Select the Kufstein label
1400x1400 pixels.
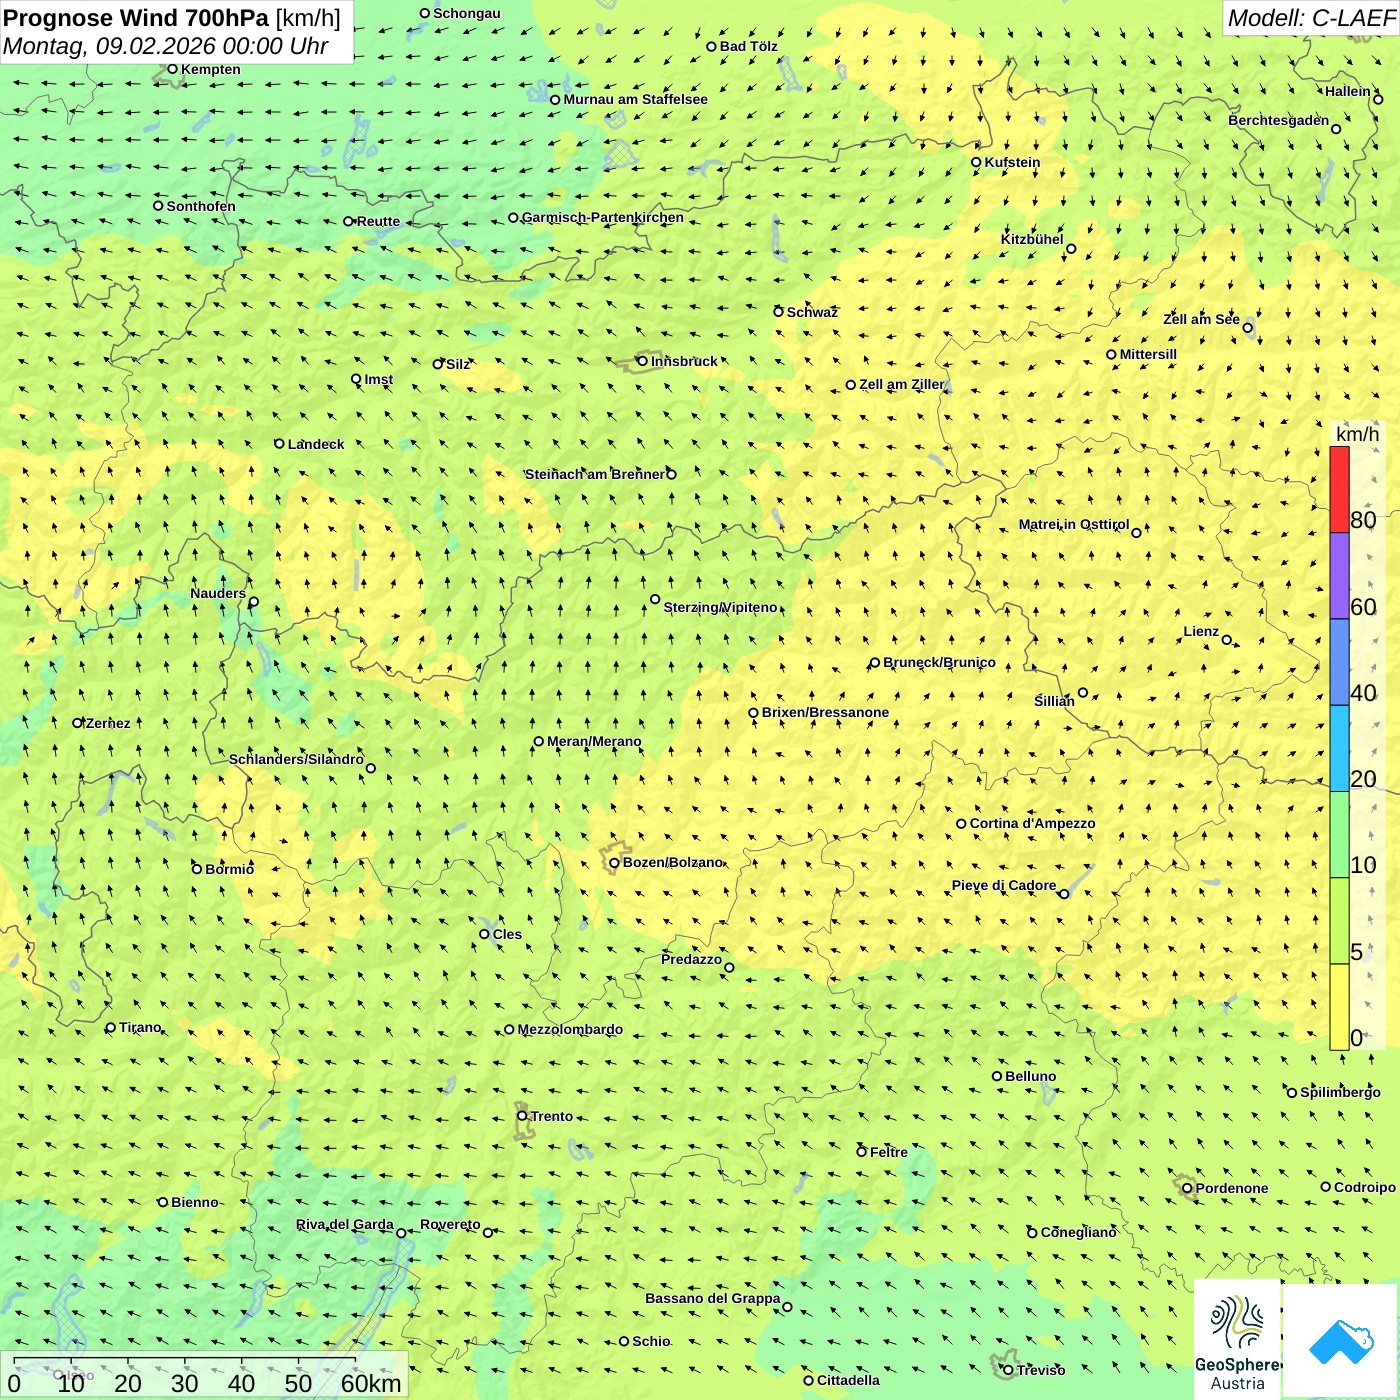[x=1012, y=162]
